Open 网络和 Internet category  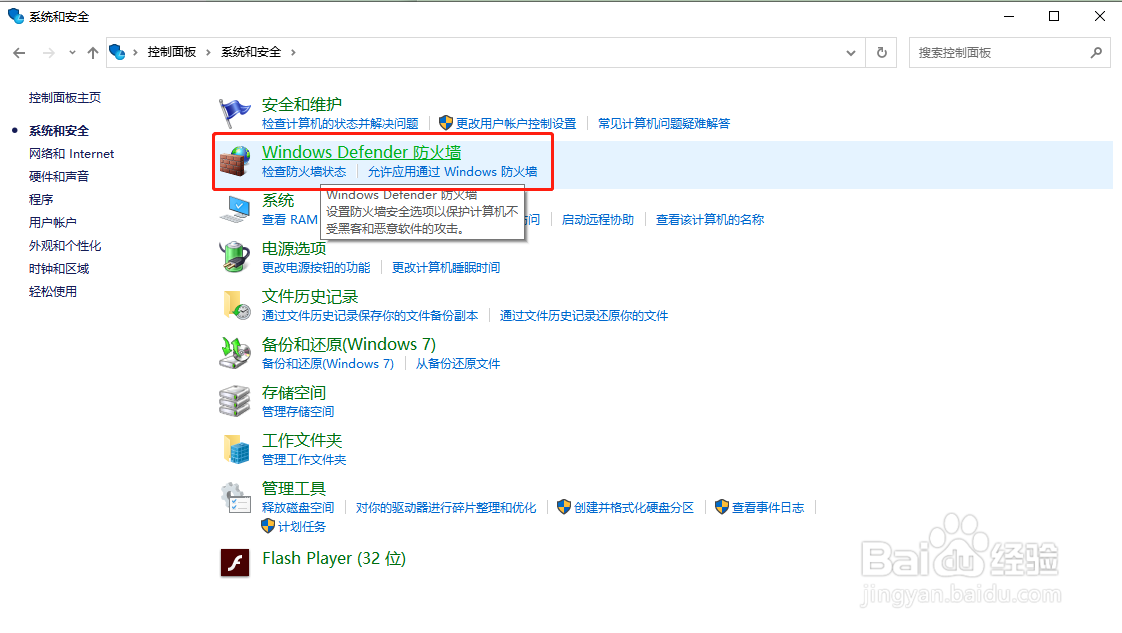[72, 154]
